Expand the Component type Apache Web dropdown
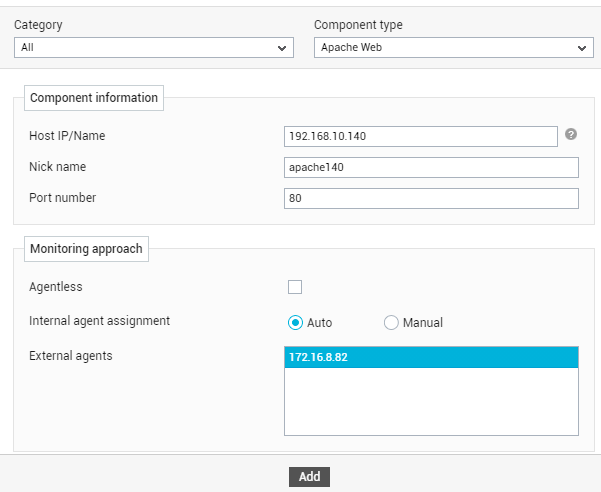 click(453, 48)
